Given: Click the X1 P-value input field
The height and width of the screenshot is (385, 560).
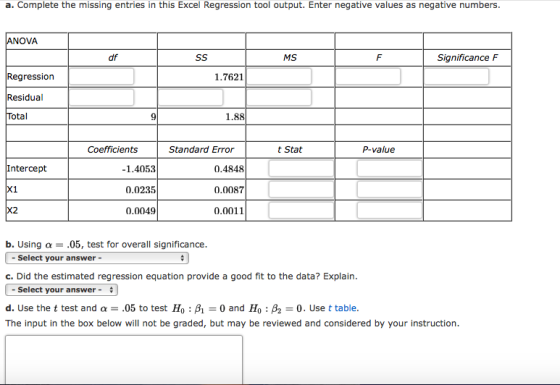Looking at the screenshot, I should click(x=390, y=190).
